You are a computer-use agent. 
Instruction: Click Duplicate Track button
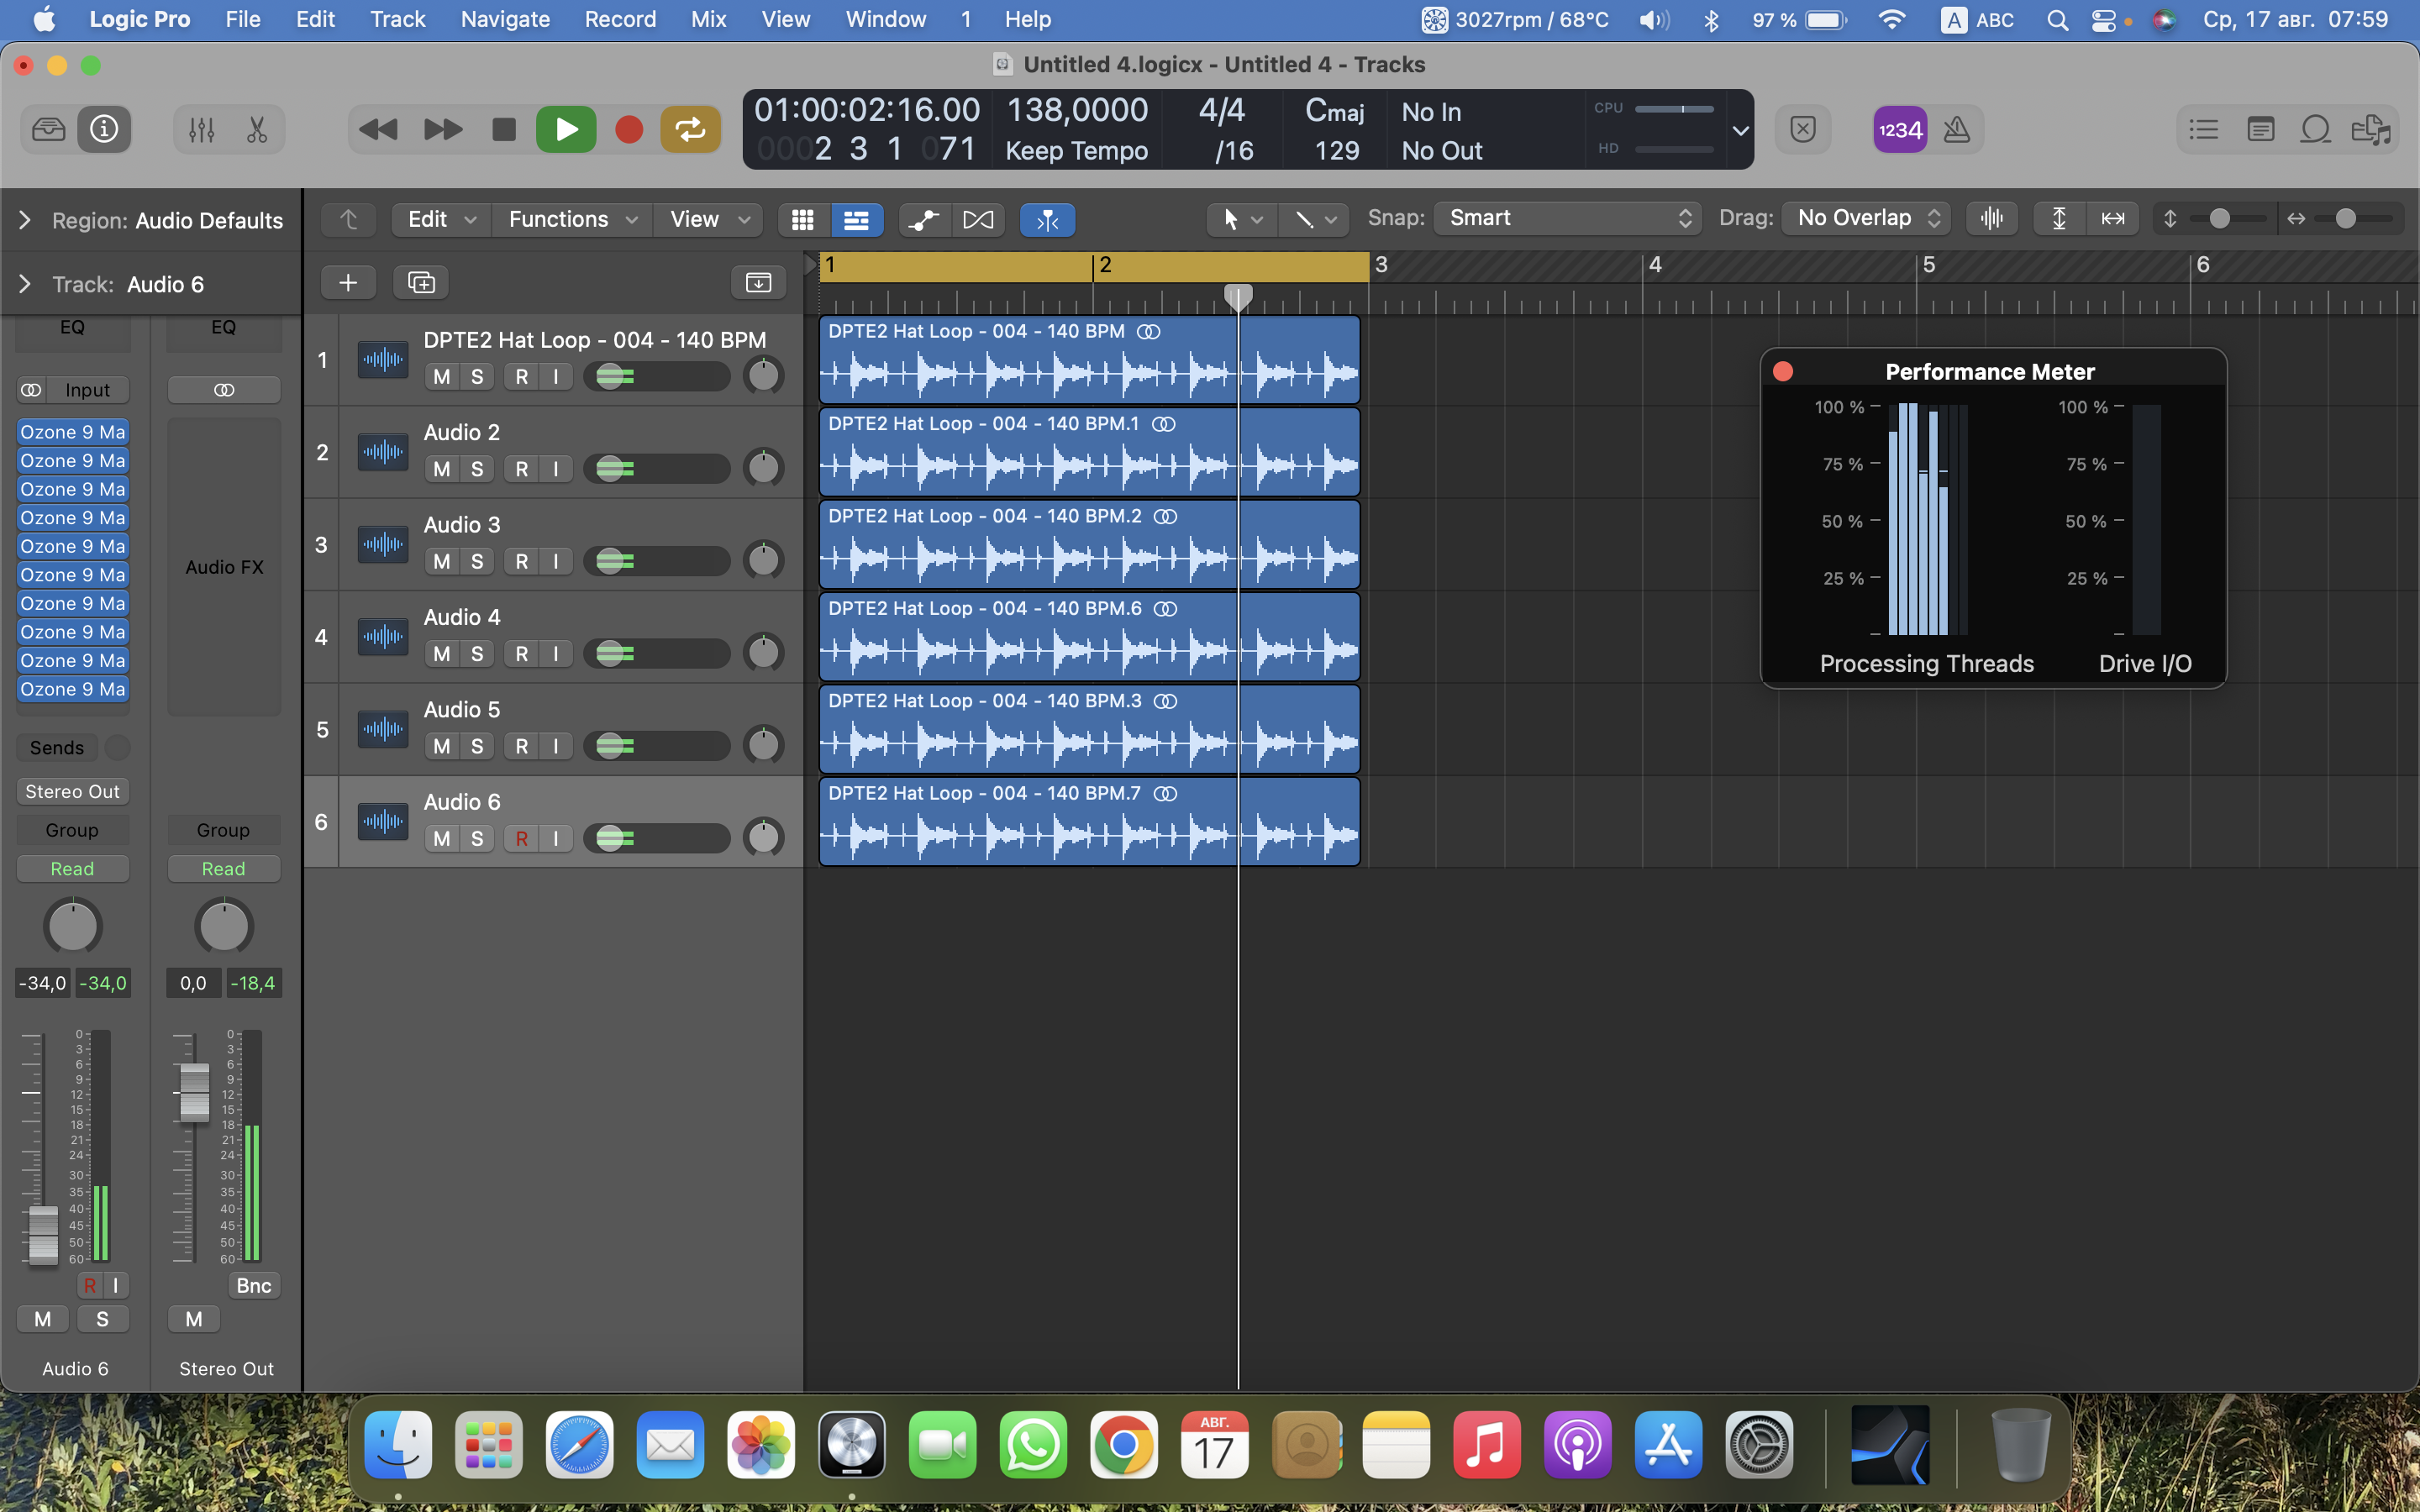[421, 283]
